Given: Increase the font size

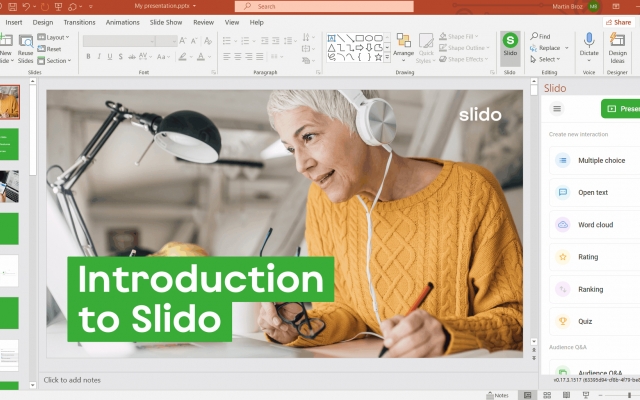Looking at the screenshot, I should click(x=183, y=40).
